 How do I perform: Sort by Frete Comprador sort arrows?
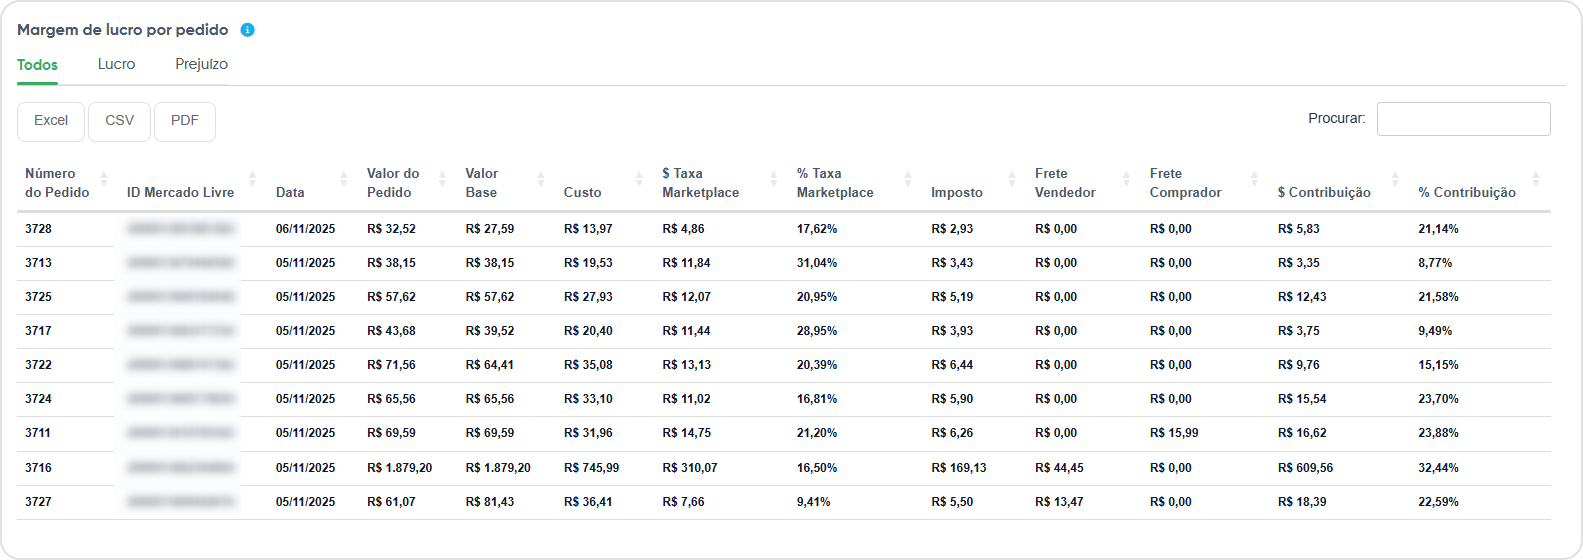tap(1255, 179)
